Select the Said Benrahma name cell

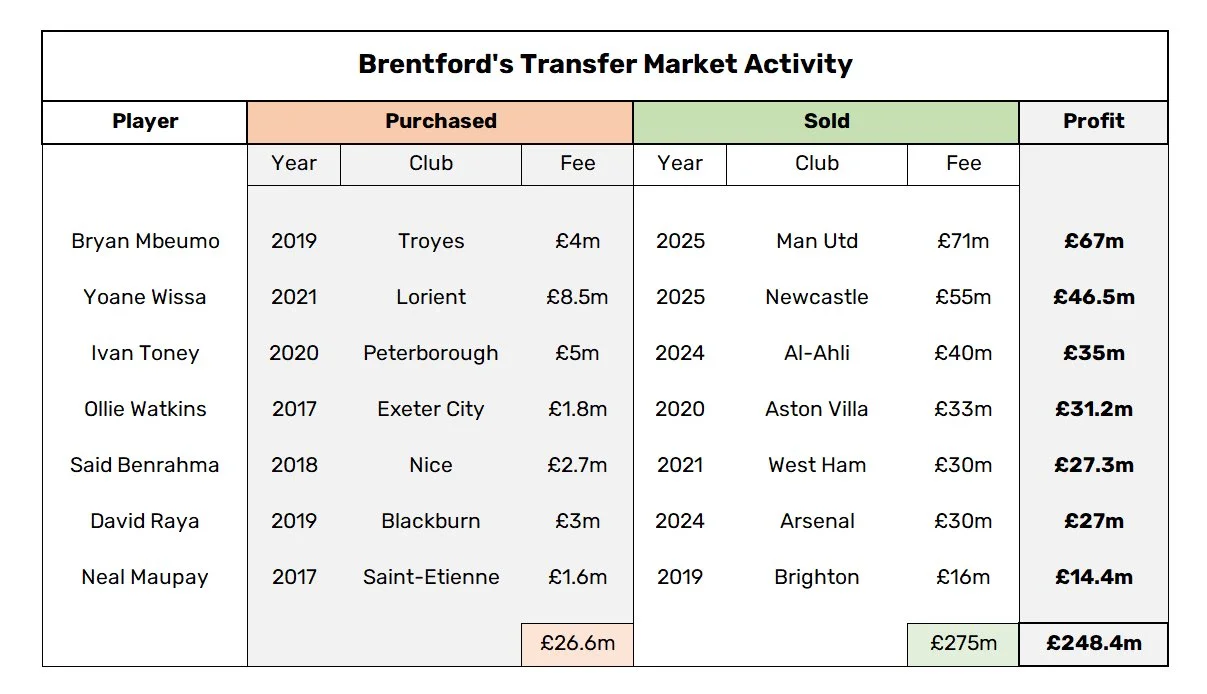point(145,465)
